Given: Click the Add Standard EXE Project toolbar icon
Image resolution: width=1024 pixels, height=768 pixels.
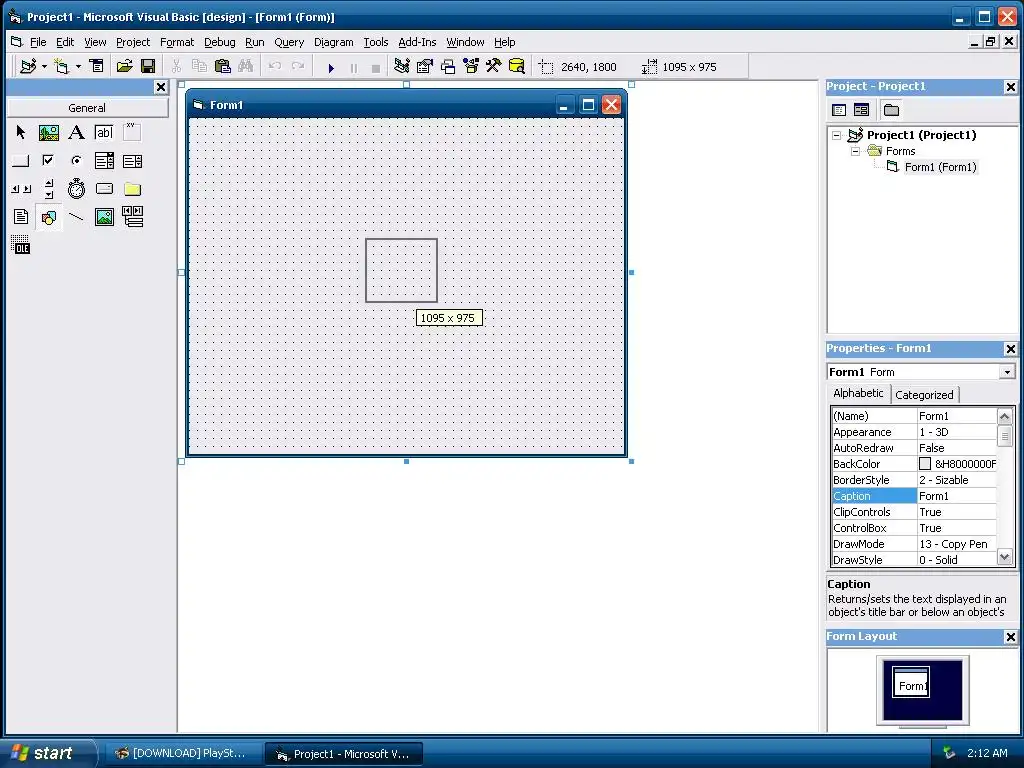Looking at the screenshot, I should point(28,67).
